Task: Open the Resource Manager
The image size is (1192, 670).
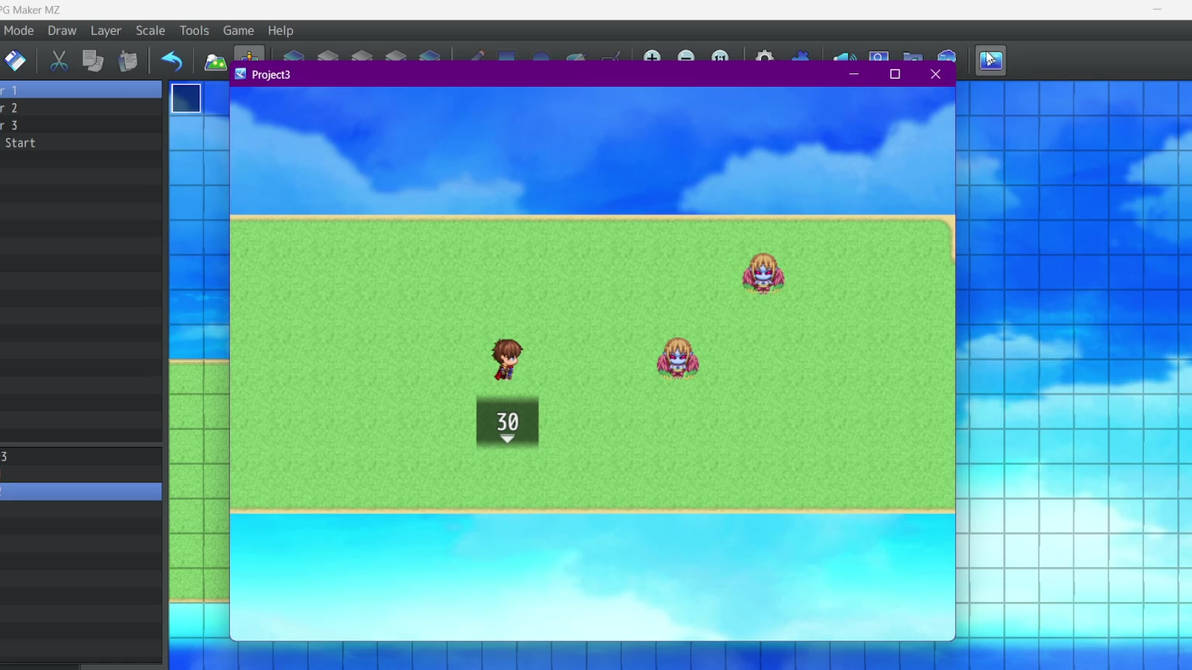Action: (x=911, y=60)
